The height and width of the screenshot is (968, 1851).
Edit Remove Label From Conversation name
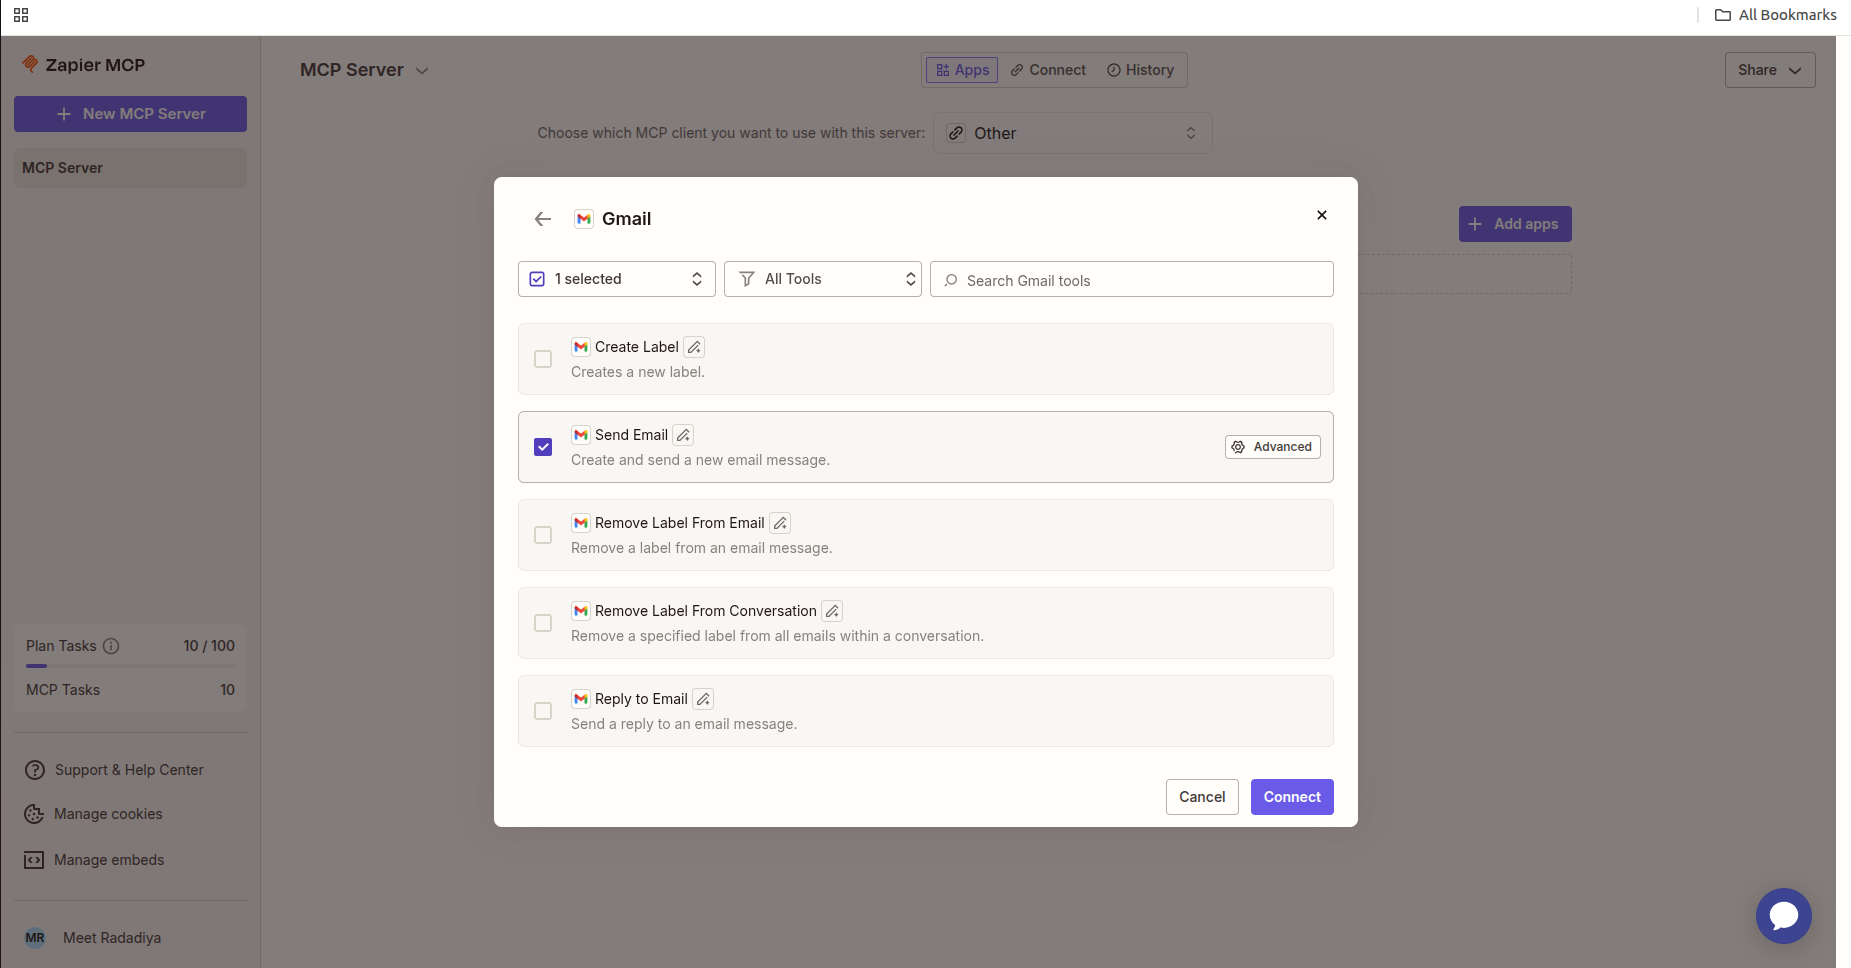[x=832, y=611]
